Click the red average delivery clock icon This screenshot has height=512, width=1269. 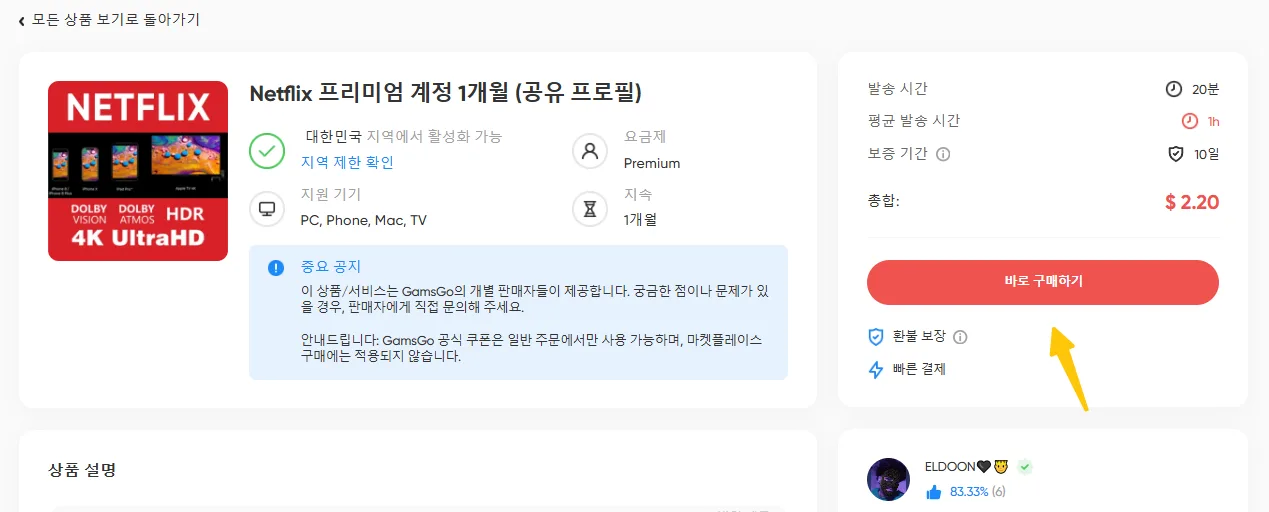pos(1189,121)
